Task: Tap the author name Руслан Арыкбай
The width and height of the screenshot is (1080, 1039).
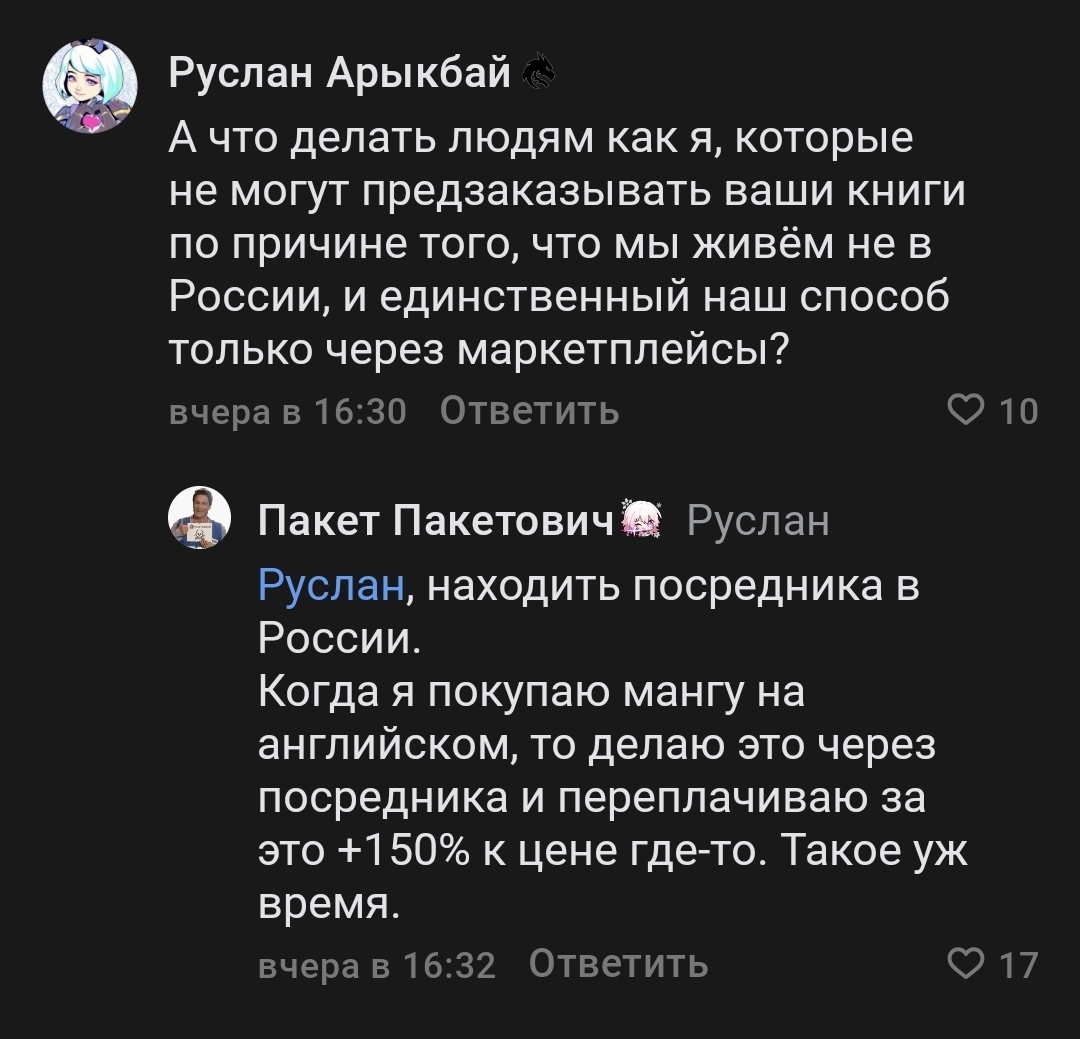Action: click(x=339, y=73)
